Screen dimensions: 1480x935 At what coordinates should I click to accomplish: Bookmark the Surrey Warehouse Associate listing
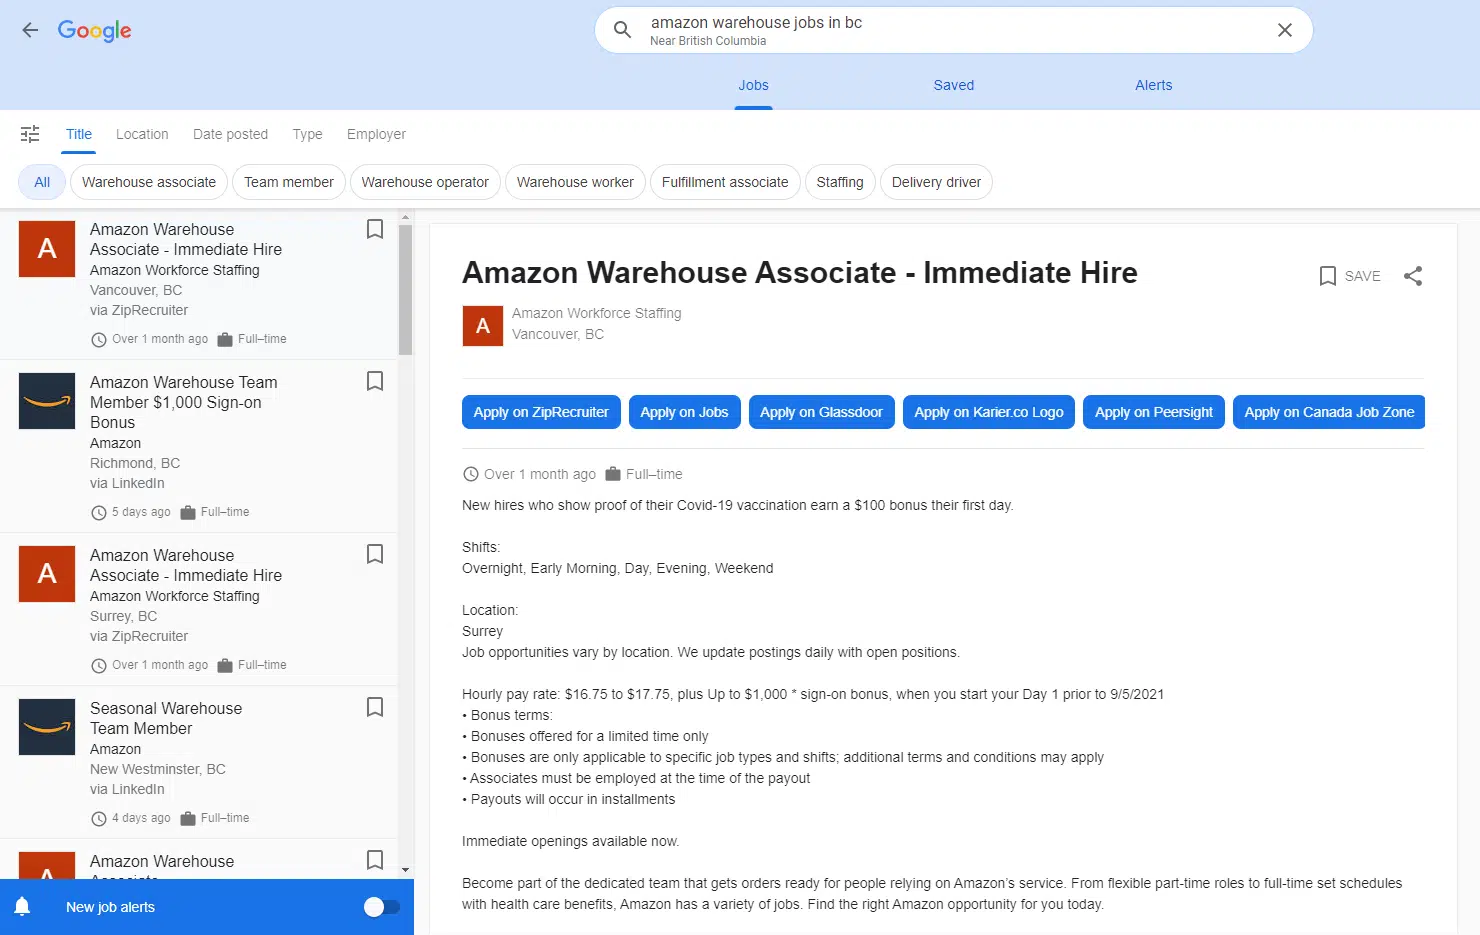(375, 554)
